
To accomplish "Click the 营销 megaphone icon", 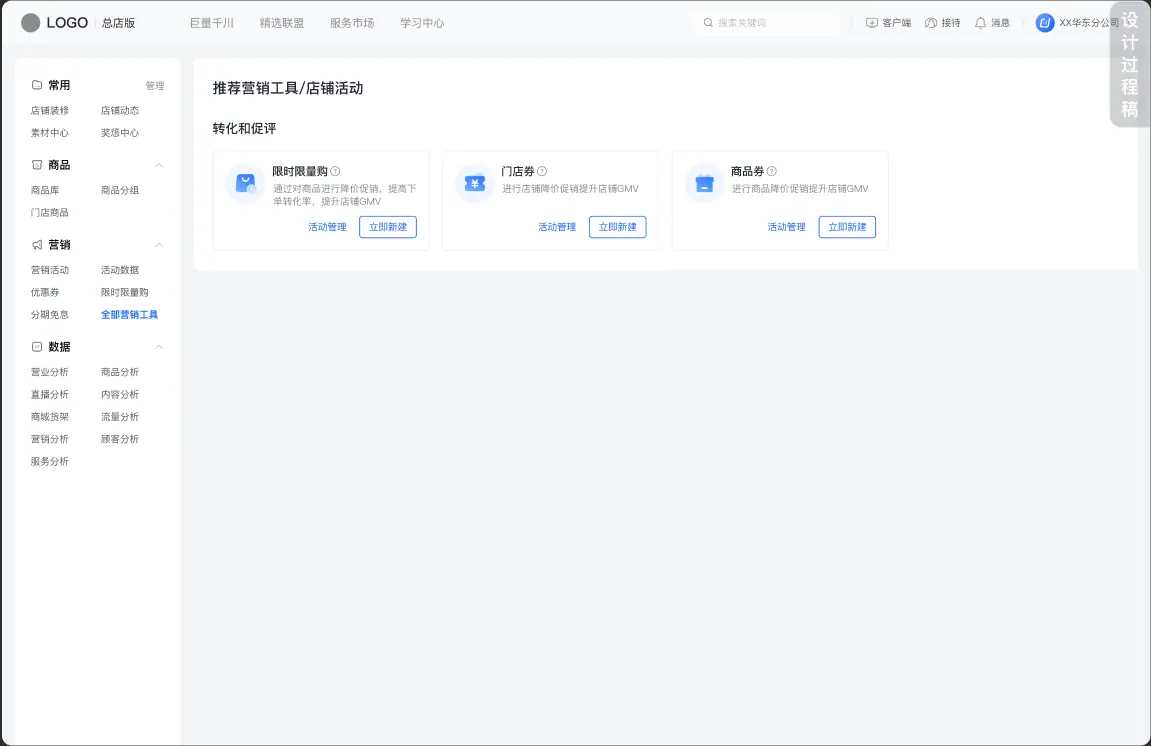I will pos(37,245).
